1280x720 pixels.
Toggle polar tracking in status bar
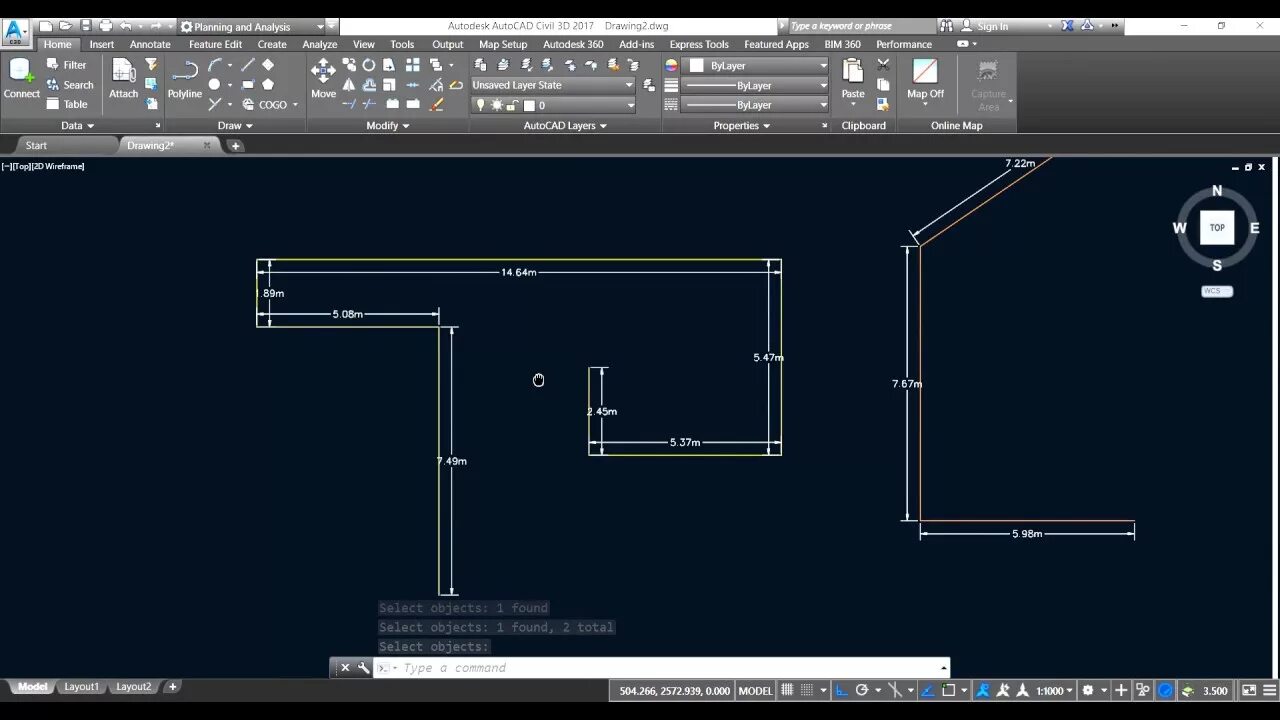coord(862,690)
